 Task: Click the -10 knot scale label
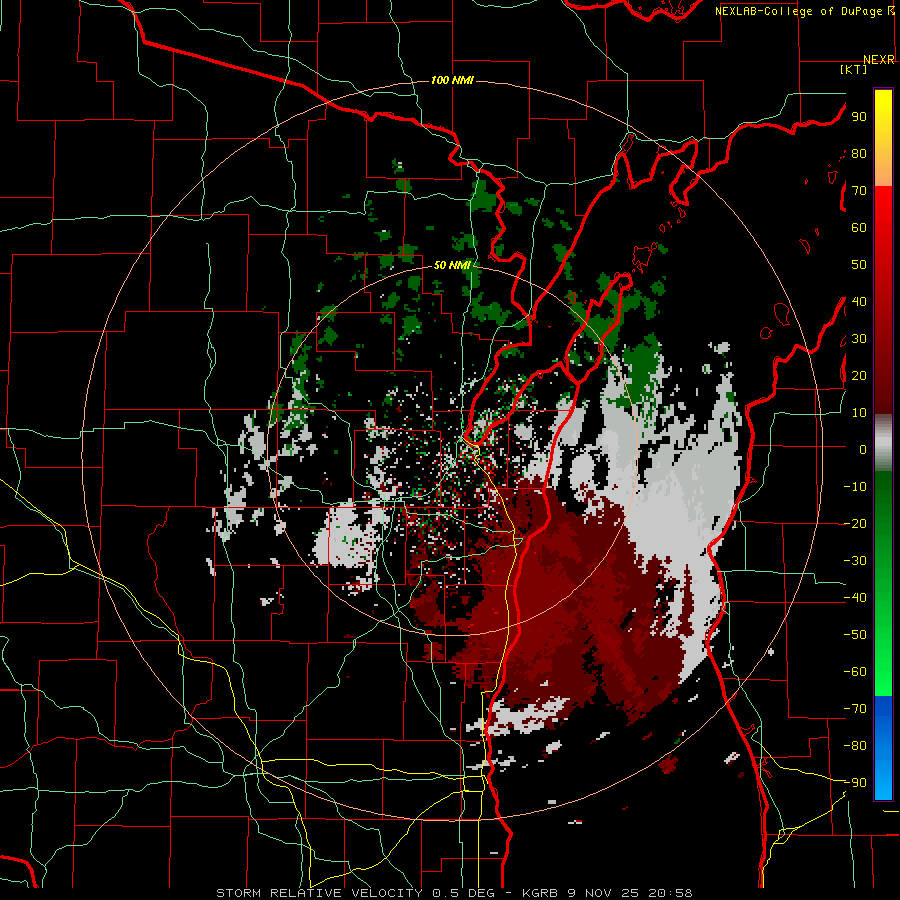pyautogui.click(x=855, y=487)
